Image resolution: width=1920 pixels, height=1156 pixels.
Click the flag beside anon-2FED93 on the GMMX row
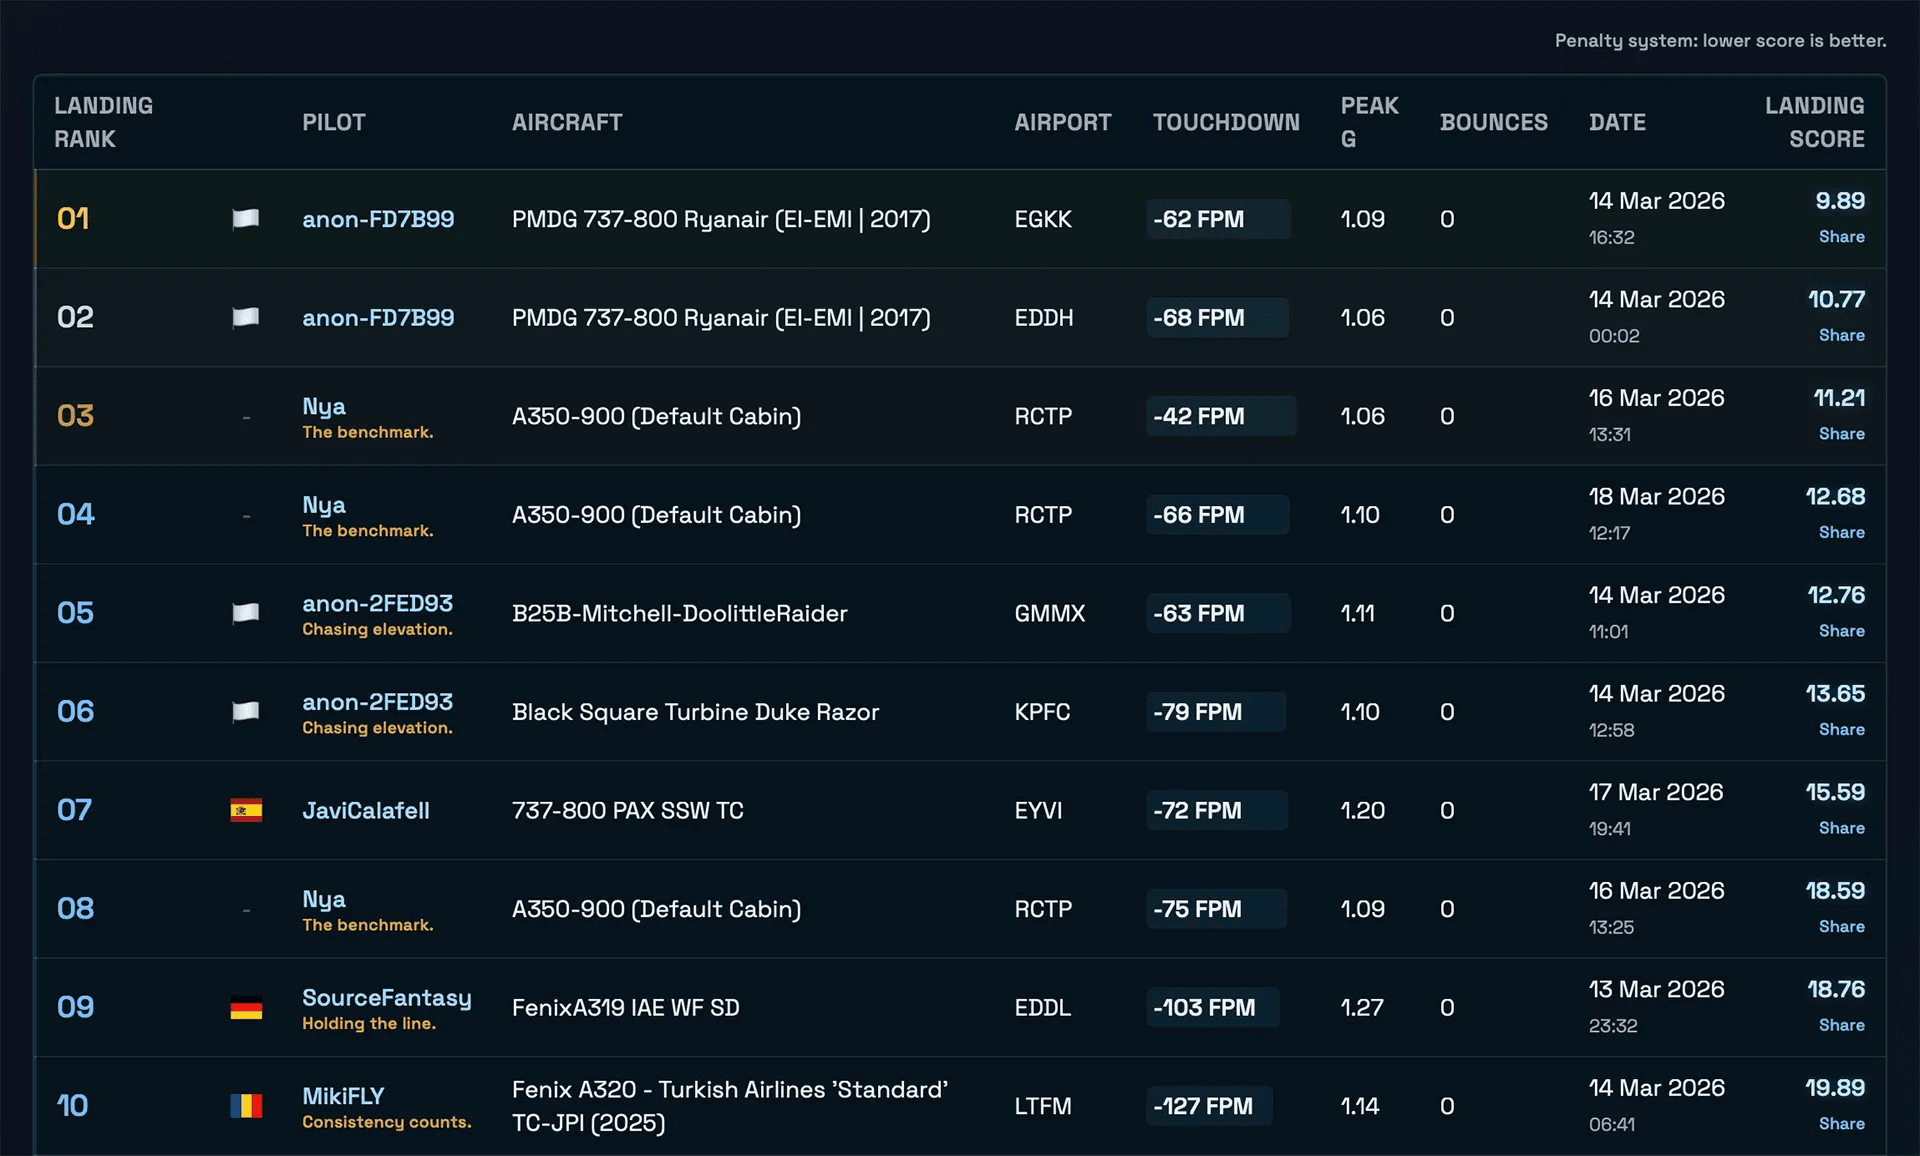(246, 613)
